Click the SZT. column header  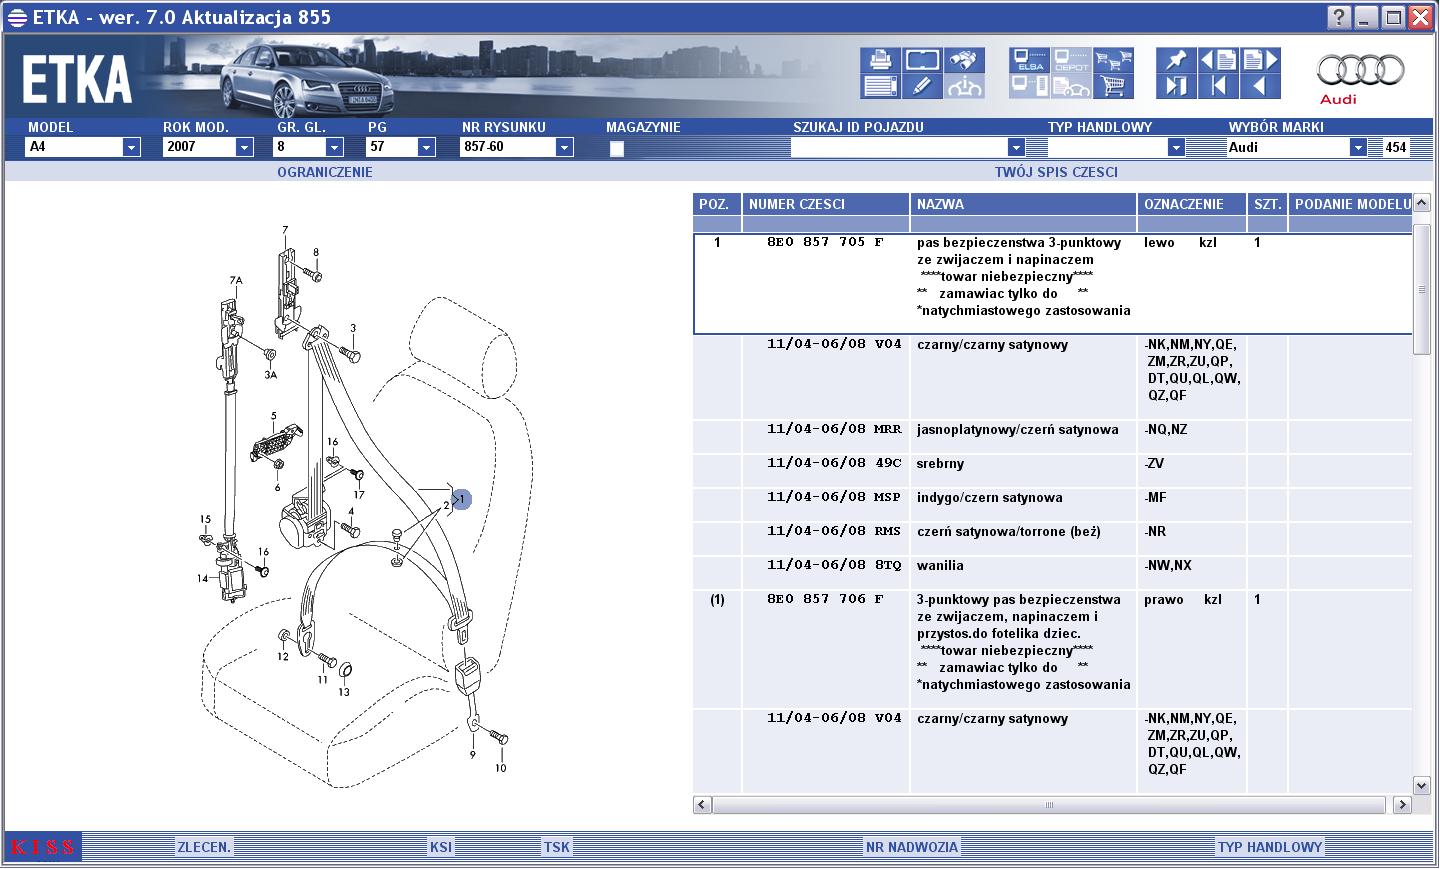[x=1267, y=204]
